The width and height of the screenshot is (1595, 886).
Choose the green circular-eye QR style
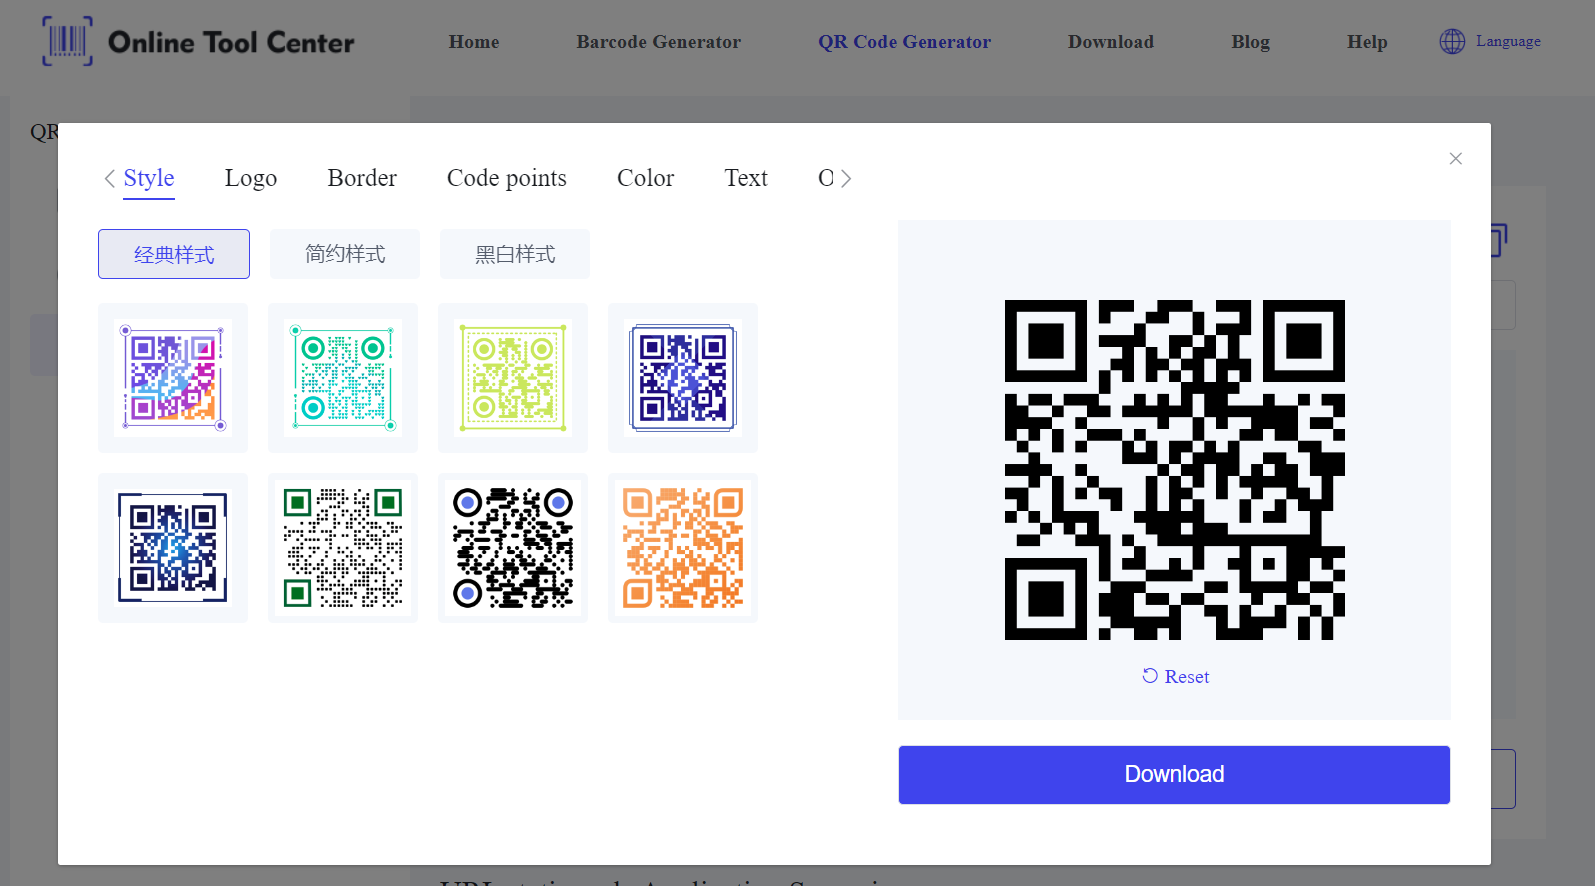click(343, 378)
